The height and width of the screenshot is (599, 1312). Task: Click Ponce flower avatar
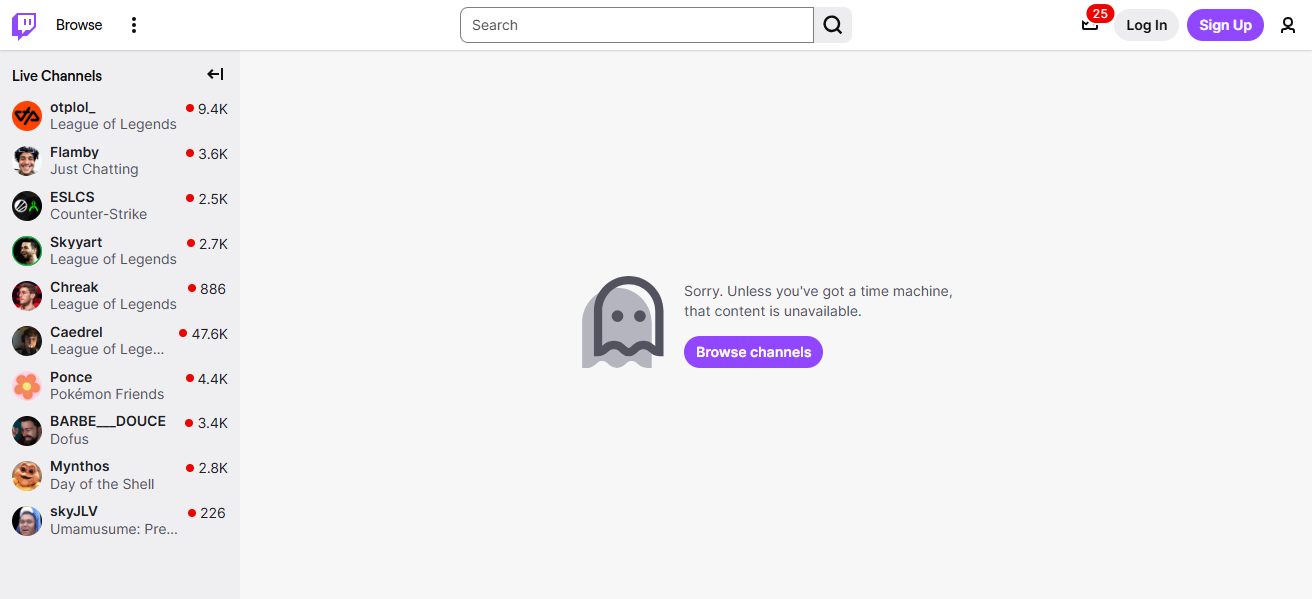coord(27,386)
